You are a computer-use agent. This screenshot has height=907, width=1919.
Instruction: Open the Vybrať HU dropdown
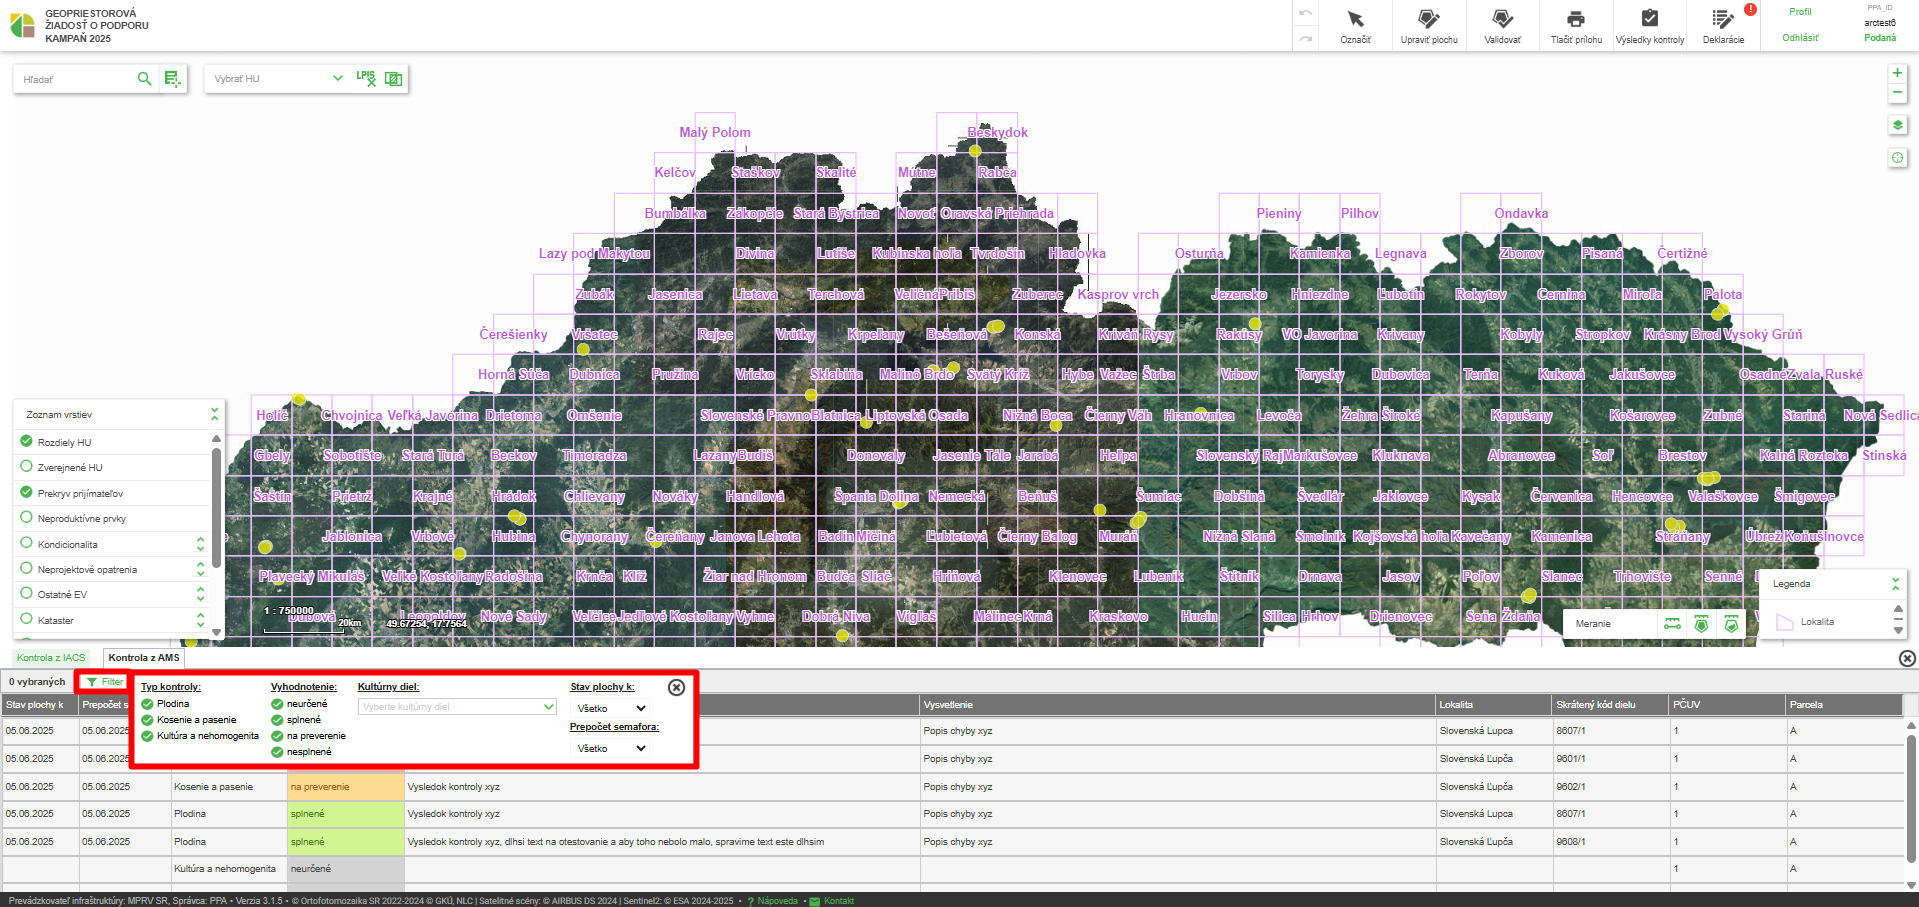pos(277,79)
